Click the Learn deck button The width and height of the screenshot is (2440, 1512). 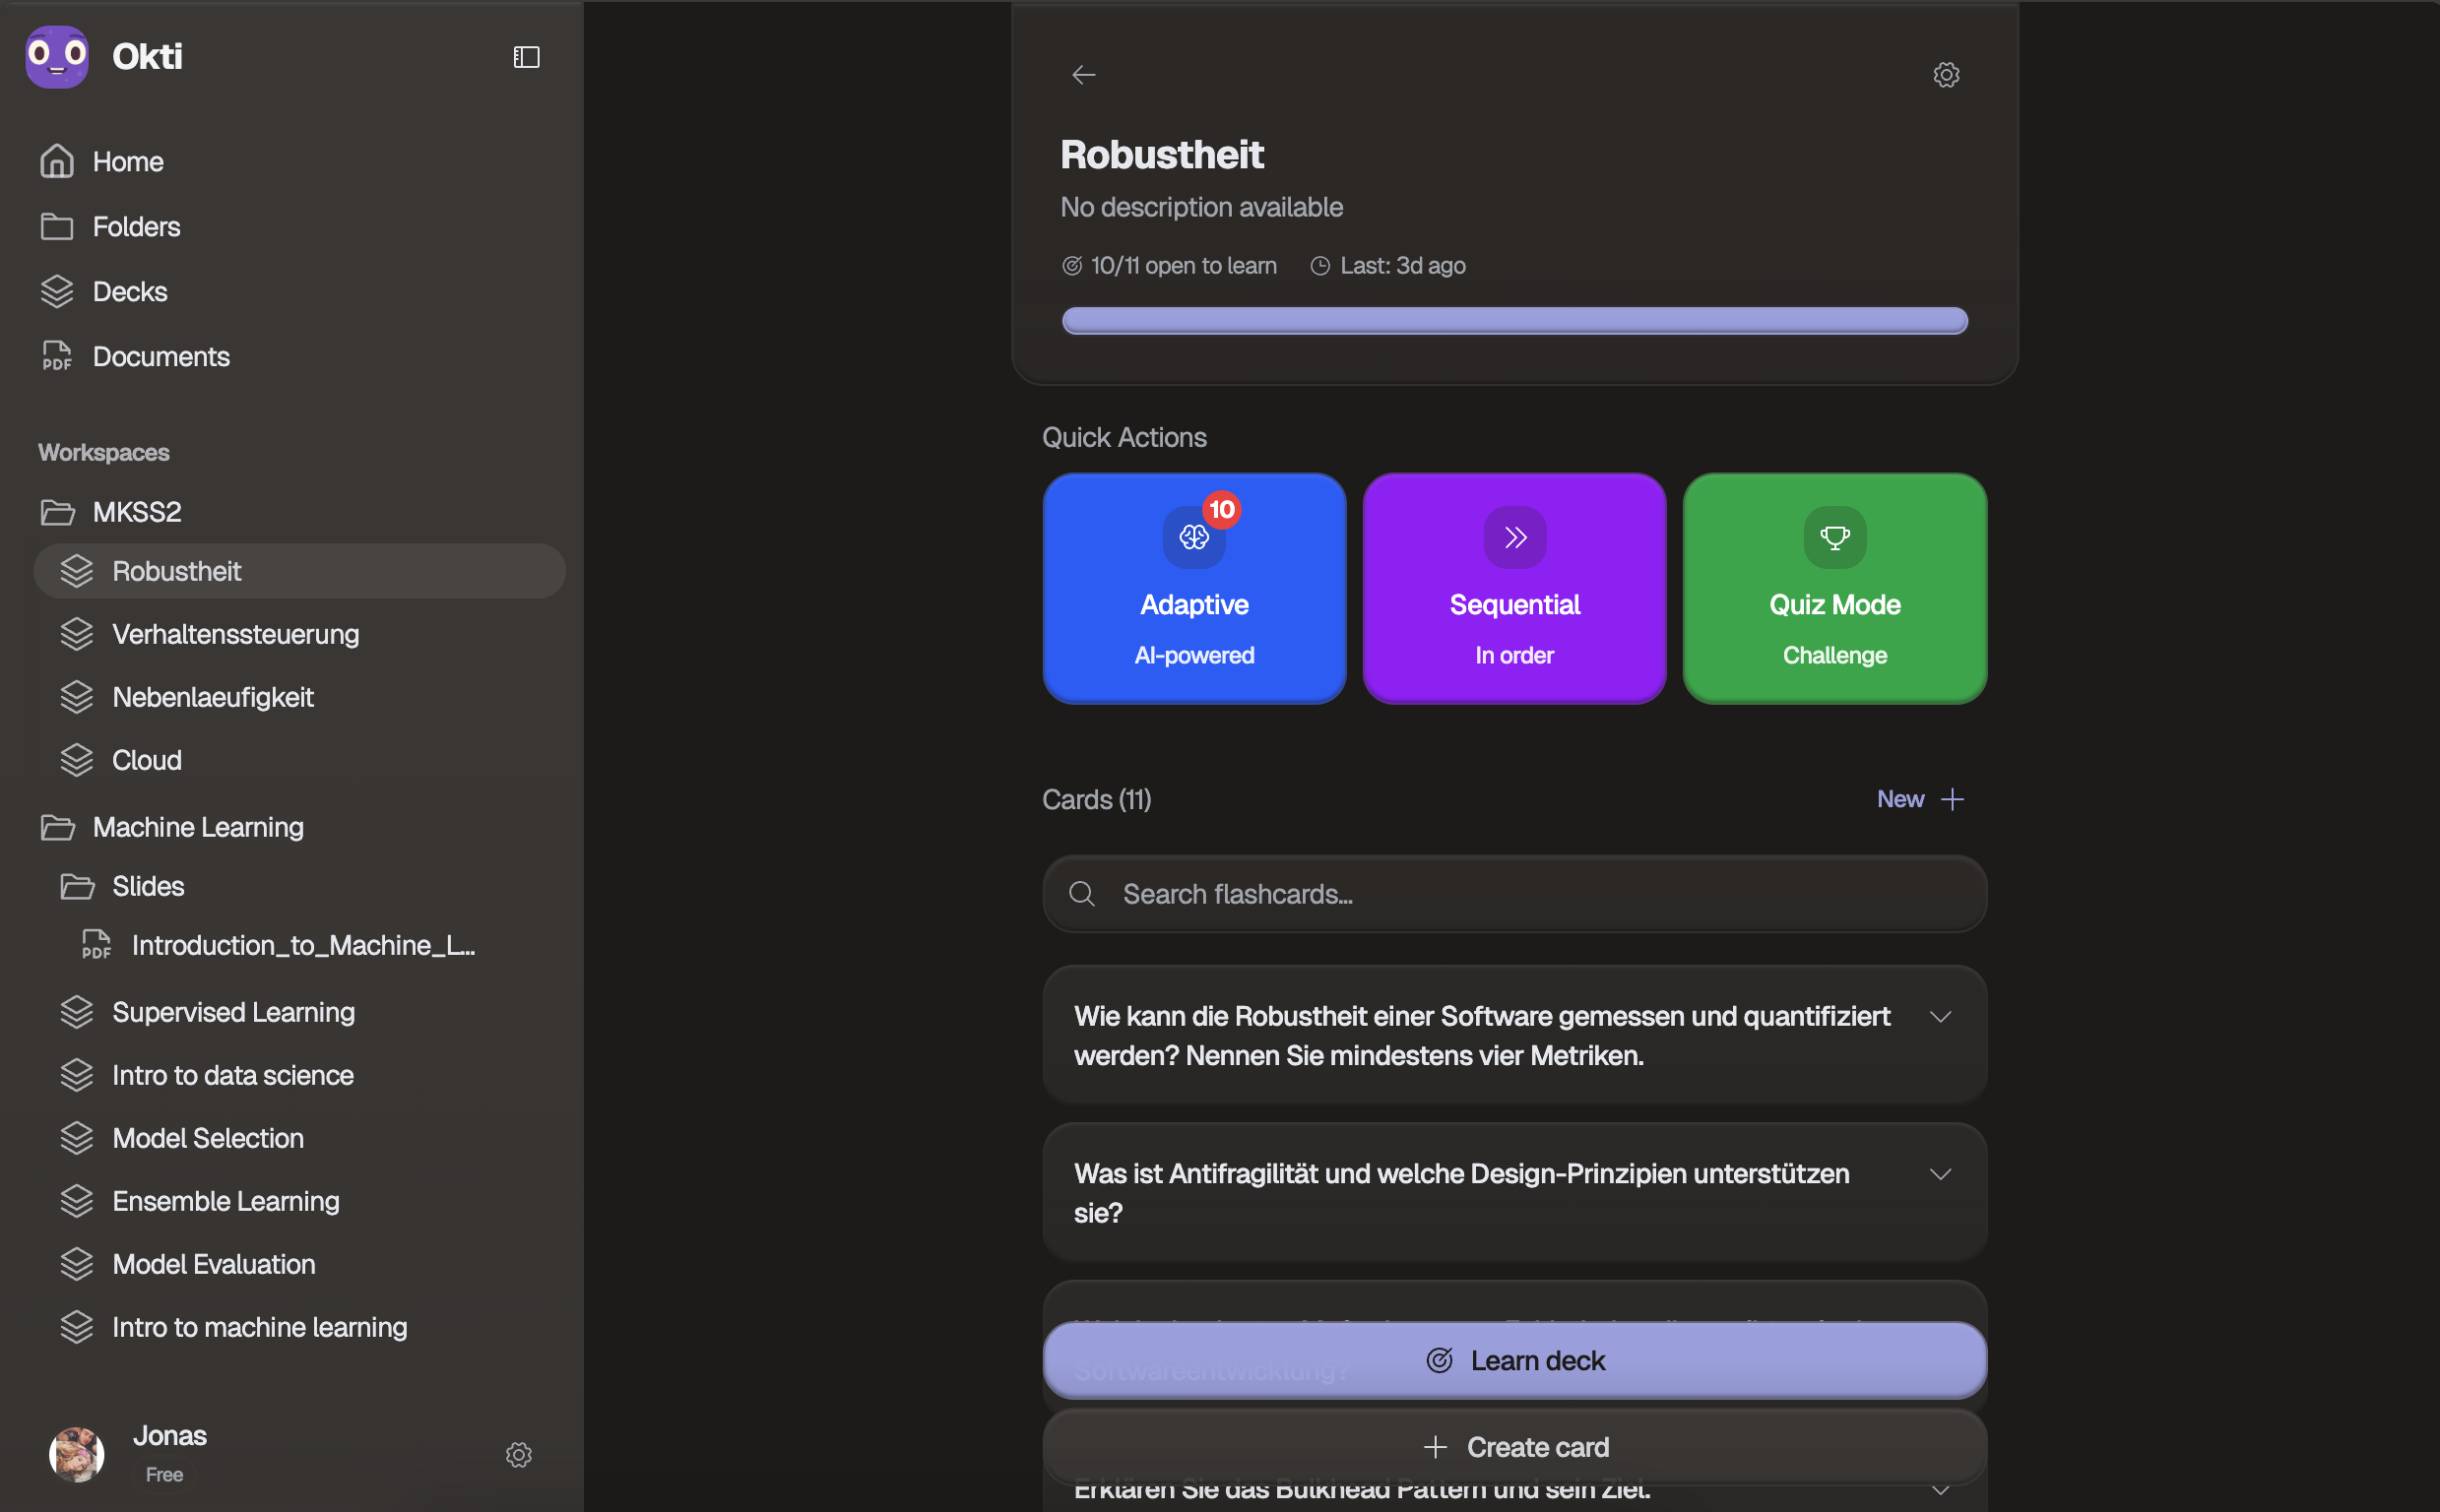point(1514,1360)
